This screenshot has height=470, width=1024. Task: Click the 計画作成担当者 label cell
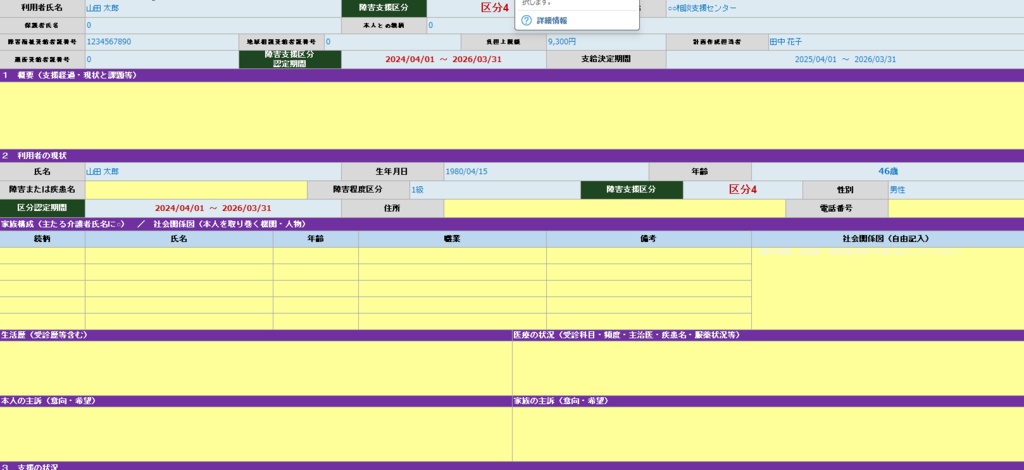[x=717, y=42]
